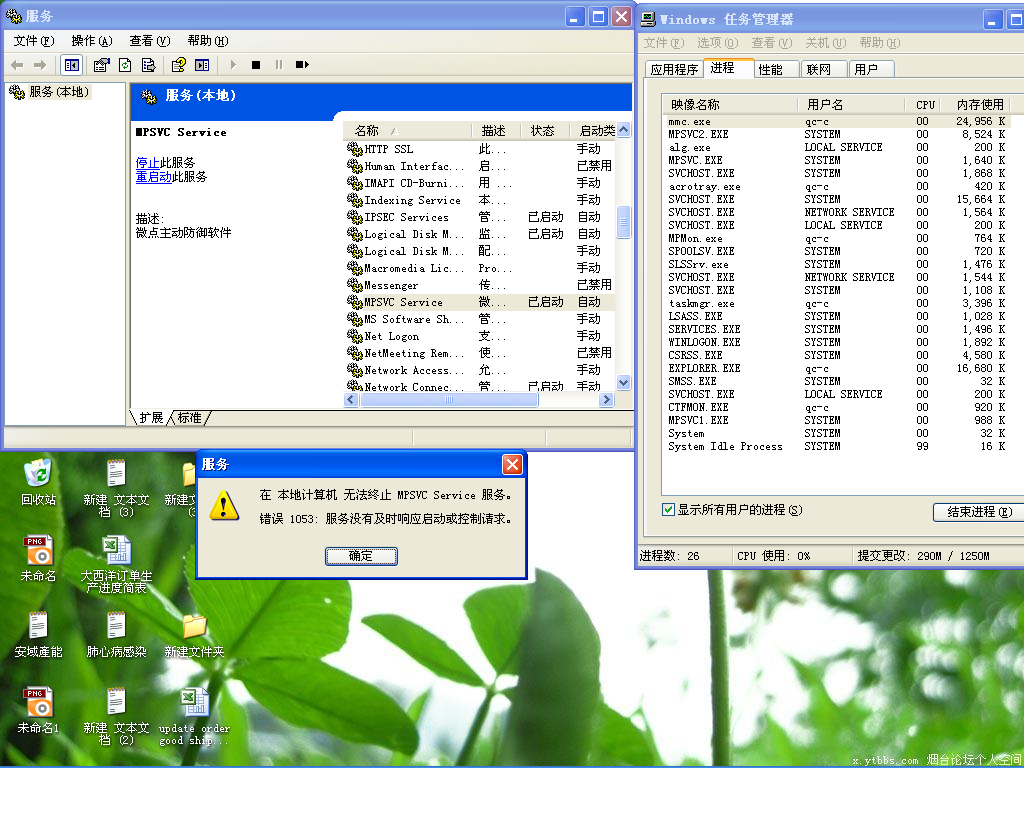Select Messenger service row
Viewport: 1024px width, 837px height.
coord(480,285)
